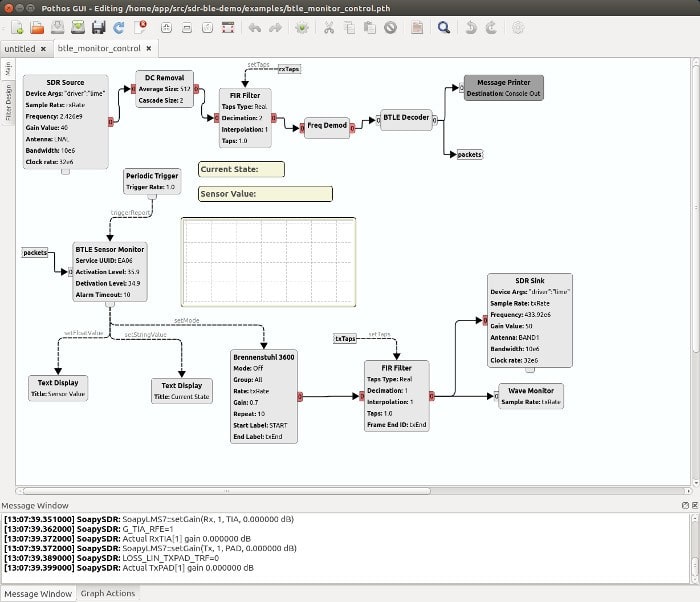Select the Periodic Trigger block
The width and height of the screenshot is (700, 602).
(x=152, y=181)
